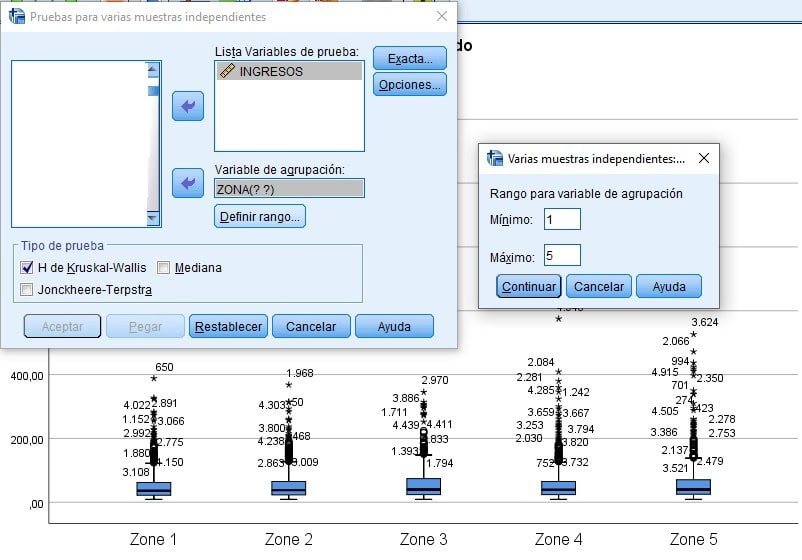
Task: Click scroll down arrow of variable list
Action: (152, 219)
